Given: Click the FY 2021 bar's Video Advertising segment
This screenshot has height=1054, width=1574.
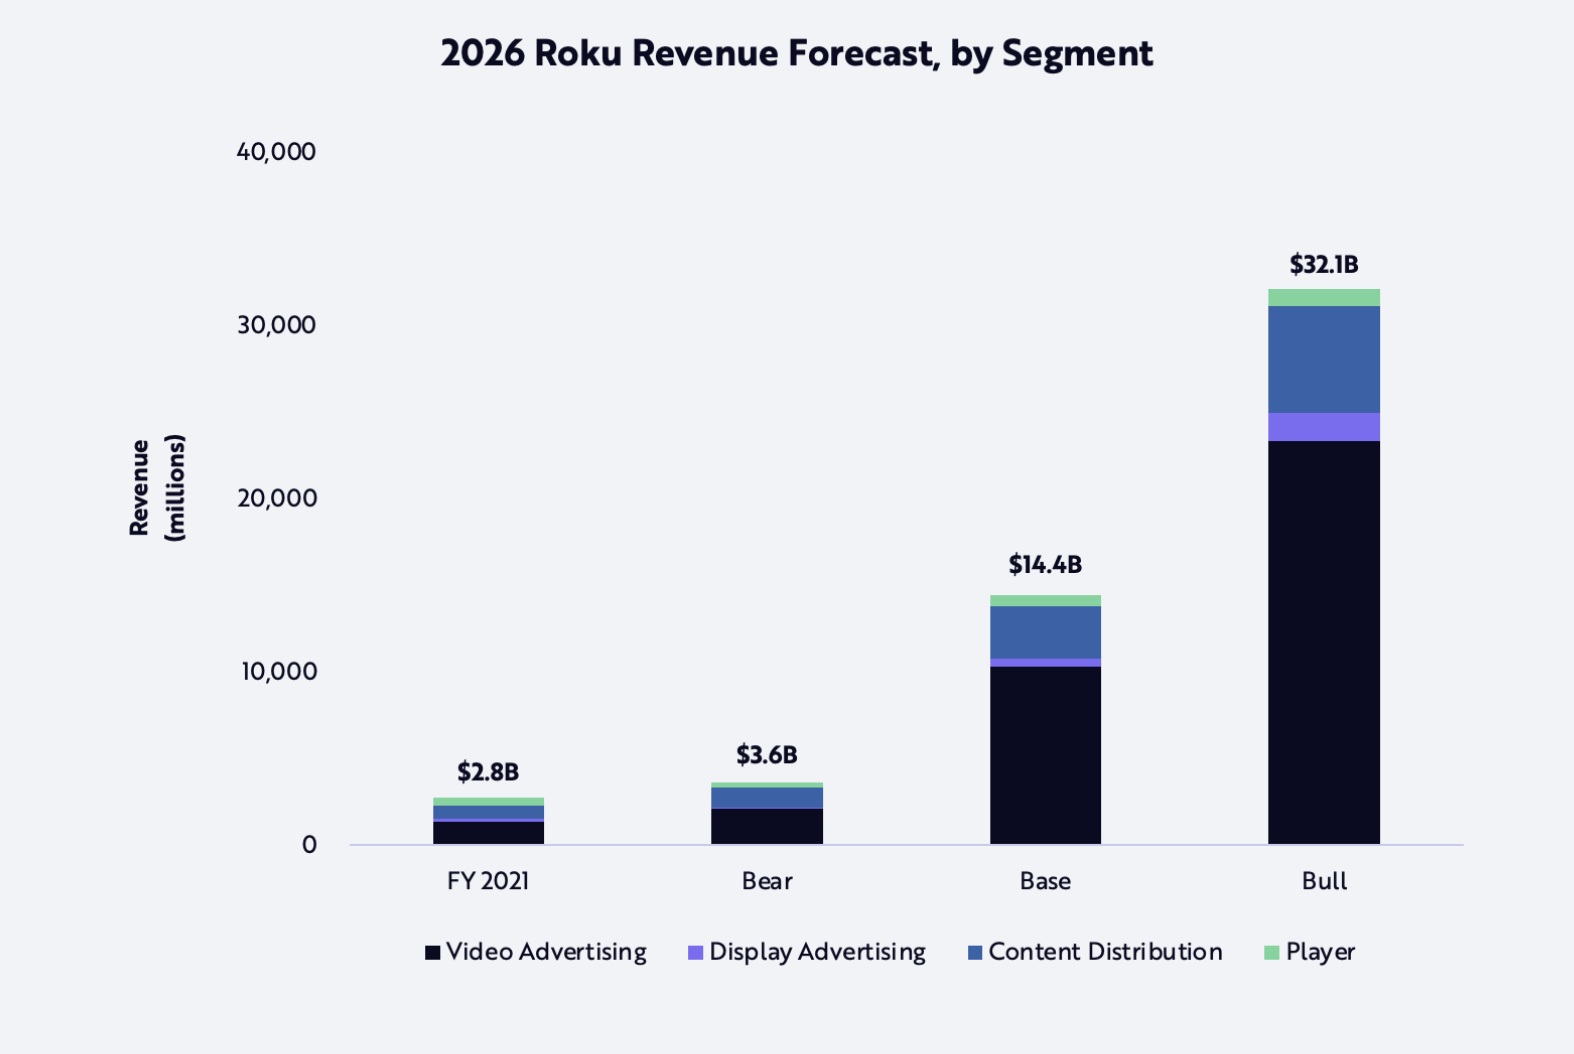Looking at the screenshot, I should tap(488, 833).
